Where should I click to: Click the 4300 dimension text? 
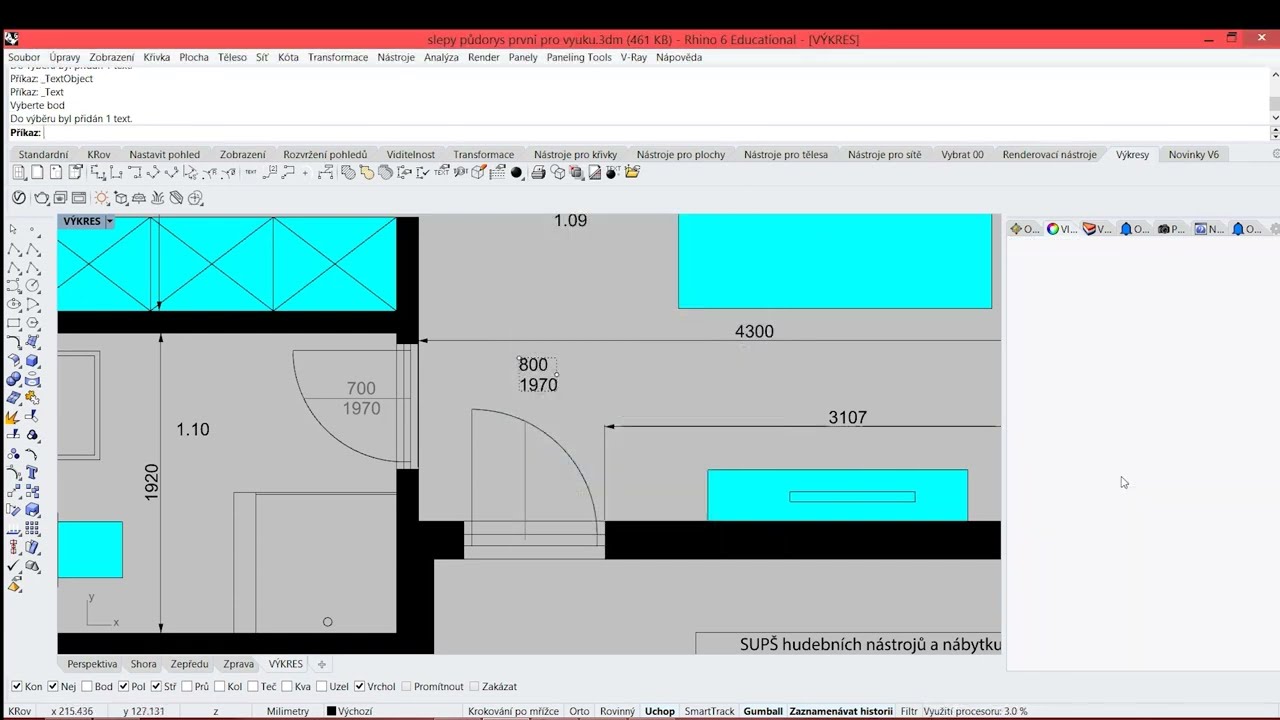[754, 331]
